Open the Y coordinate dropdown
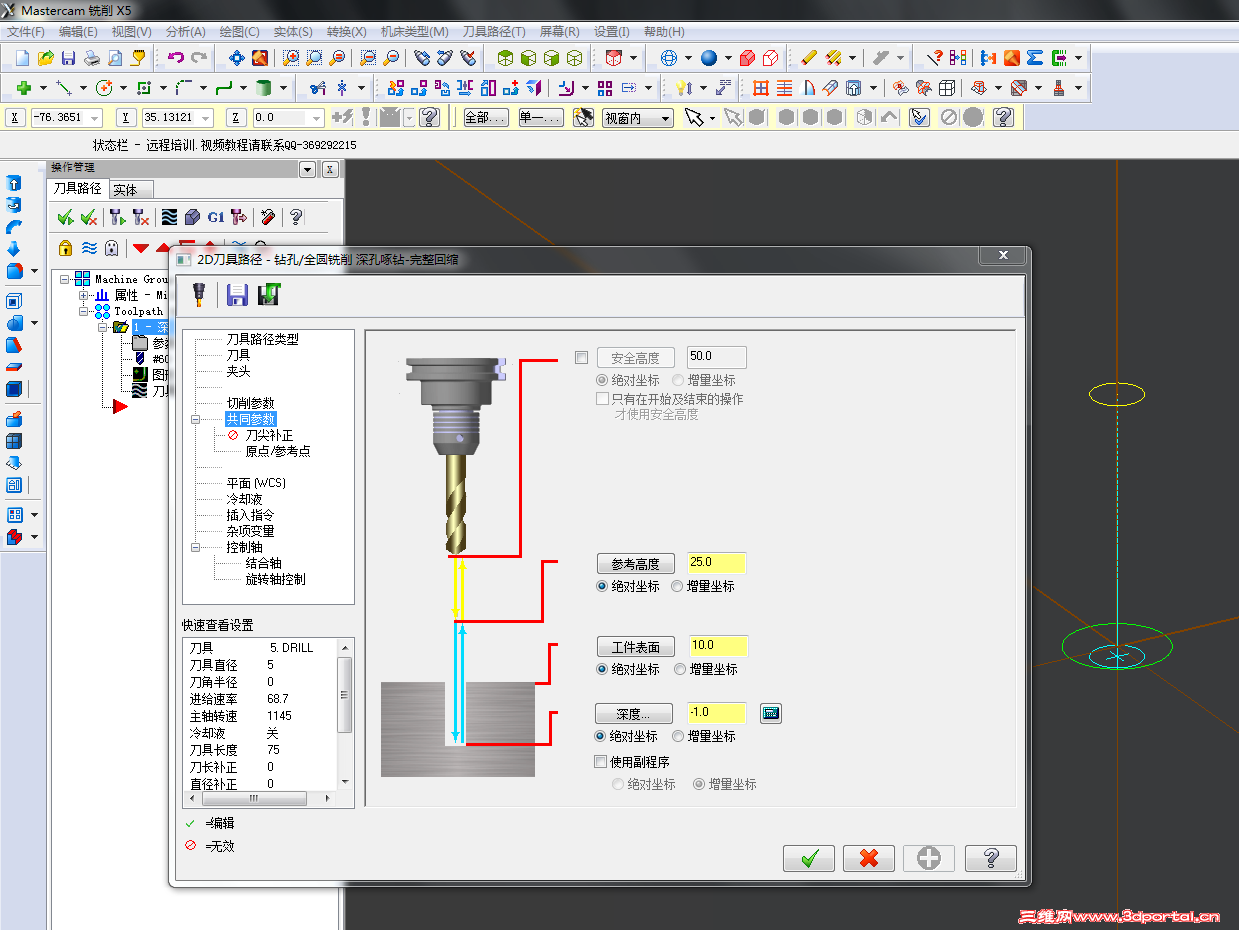This screenshot has height=930, width=1239. coord(206,118)
